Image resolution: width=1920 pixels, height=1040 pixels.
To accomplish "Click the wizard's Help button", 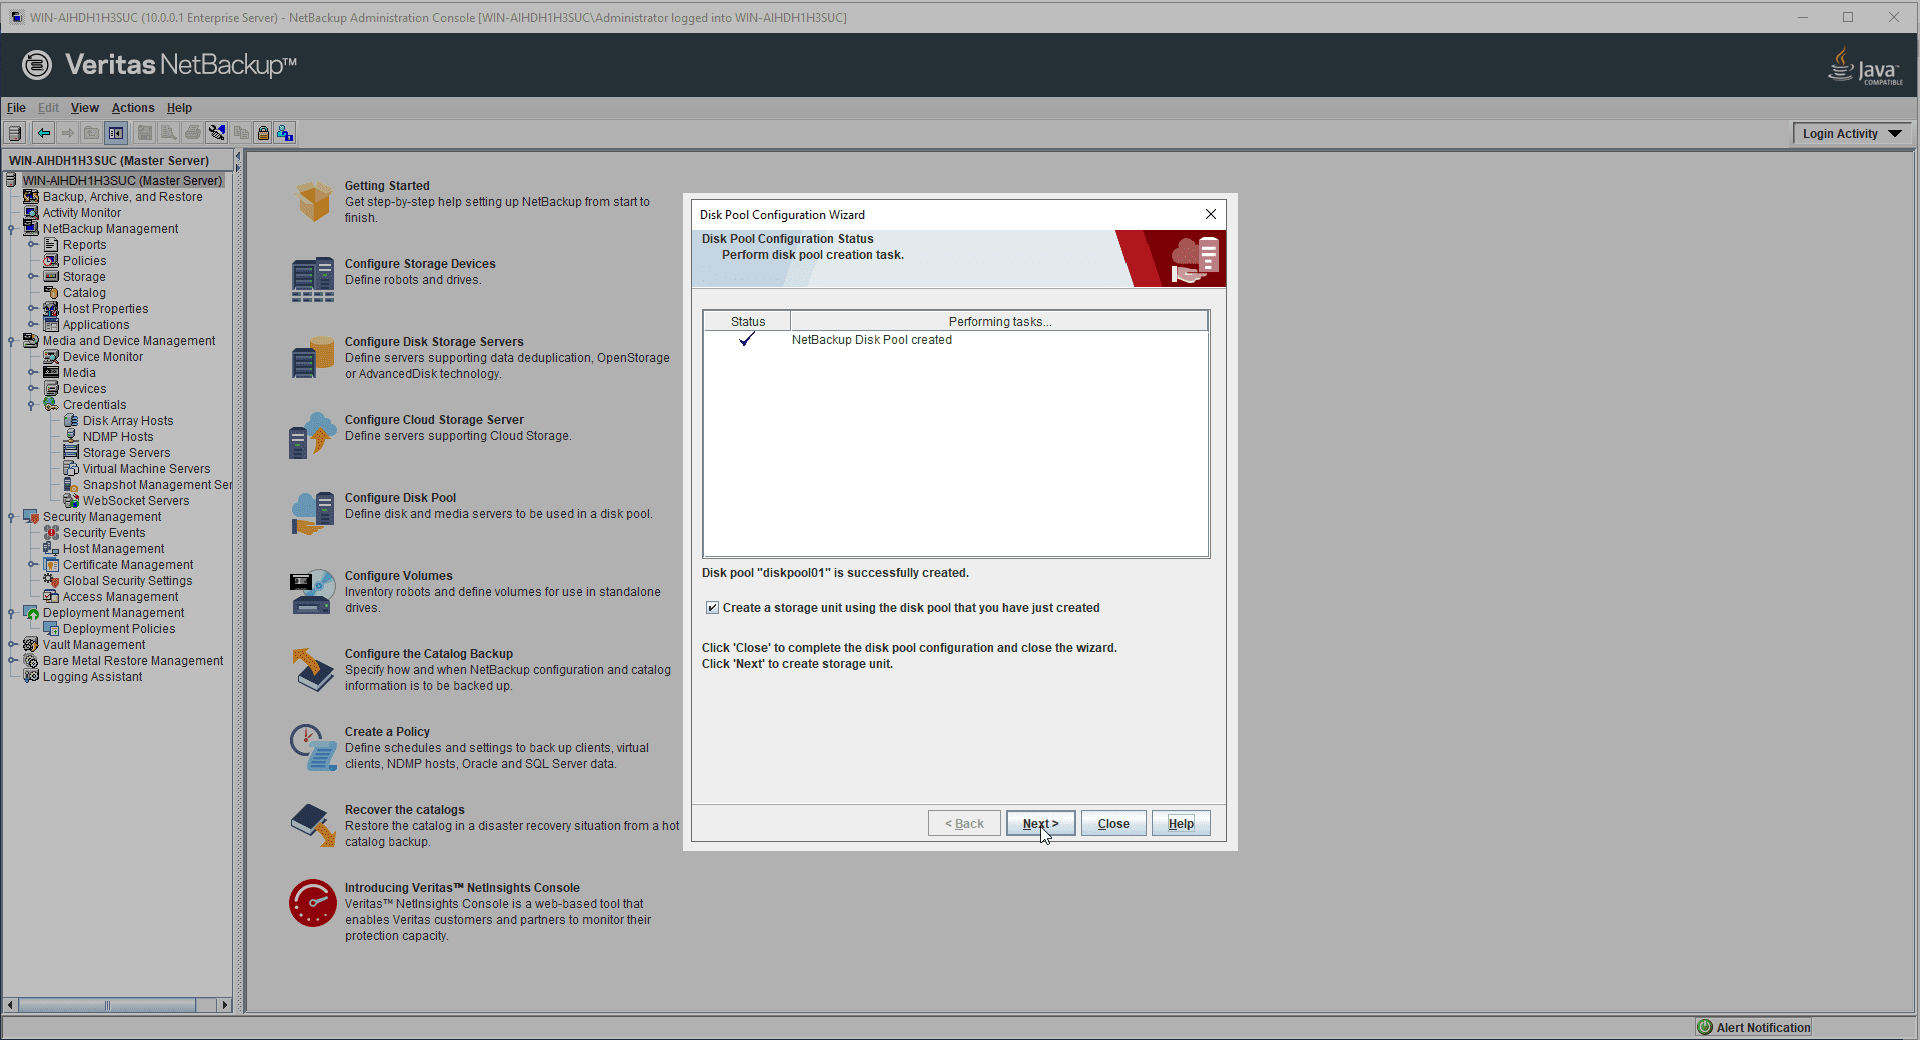I will (x=1181, y=824).
